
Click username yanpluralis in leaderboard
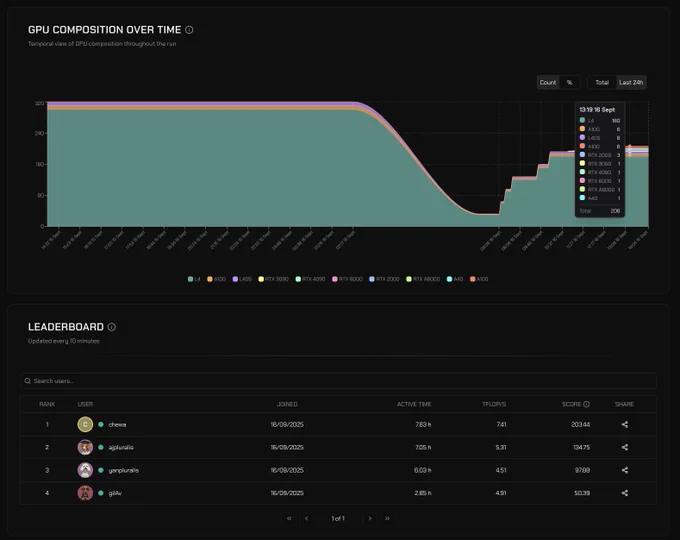[x=124, y=470]
